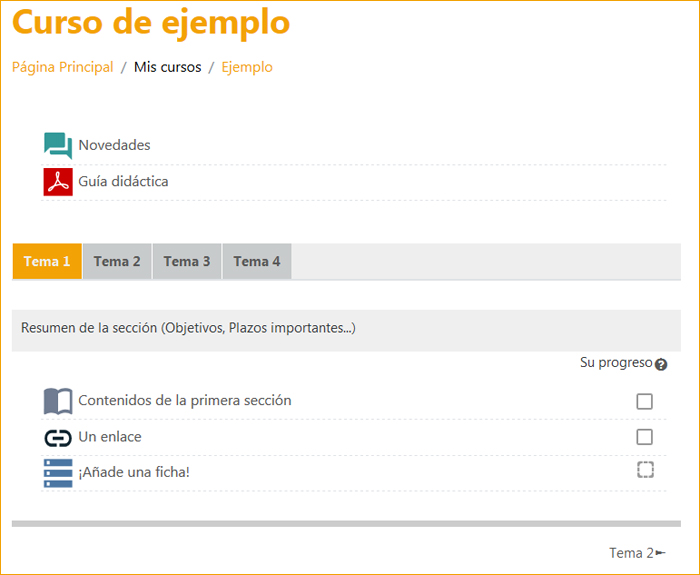The width and height of the screenshot is (700, 575).
Task: Click the book icon for Contenidos
Action: (58, 401)
